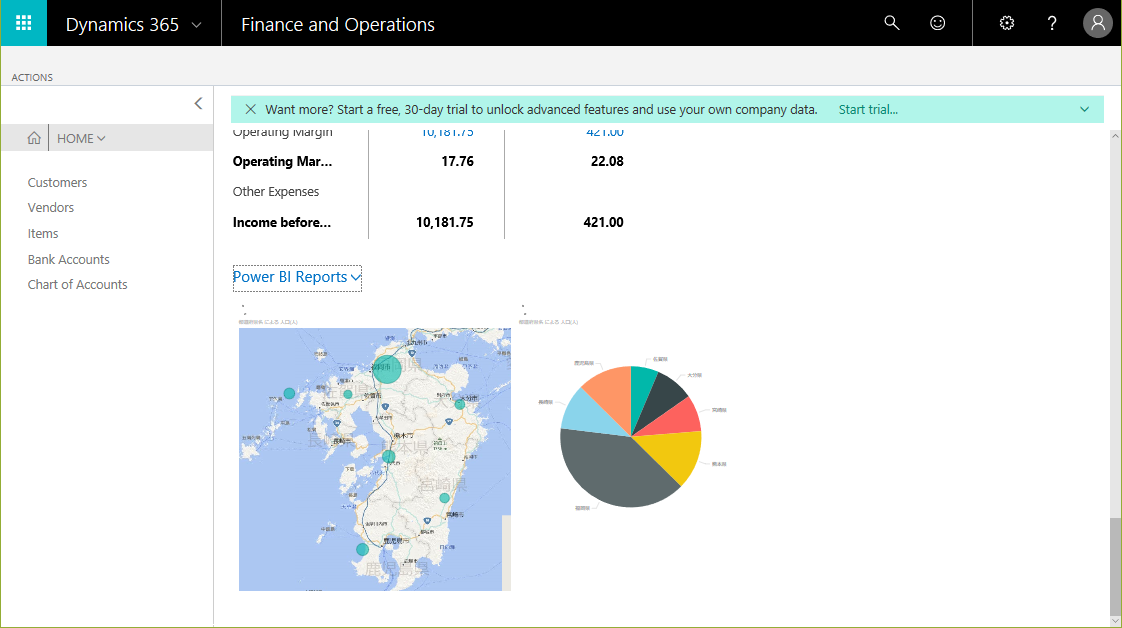Click the Kyushu map Power BI report
This screenshot has width=1122, height=628.
pyautogui.click(x=375, y=459)
